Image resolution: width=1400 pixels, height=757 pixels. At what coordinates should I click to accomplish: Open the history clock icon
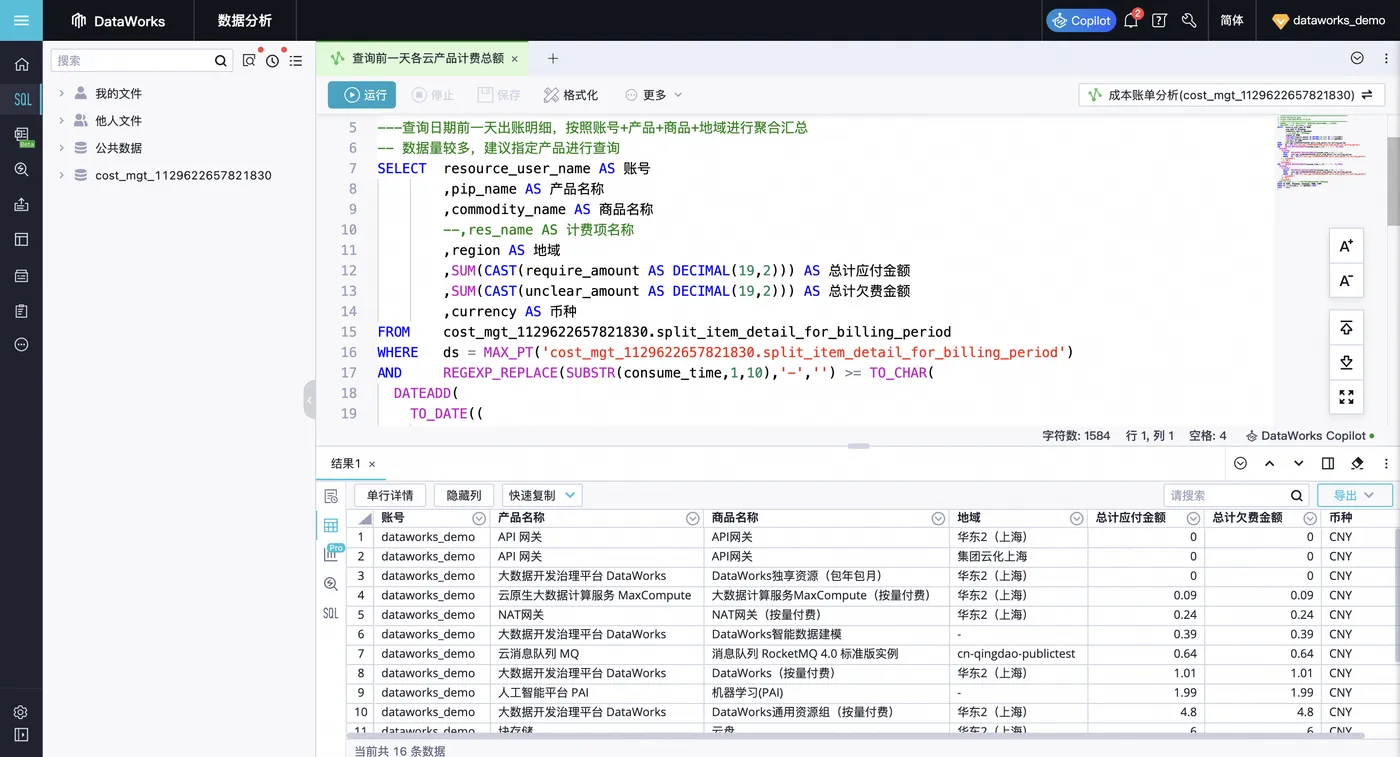(x=272, y=61)
